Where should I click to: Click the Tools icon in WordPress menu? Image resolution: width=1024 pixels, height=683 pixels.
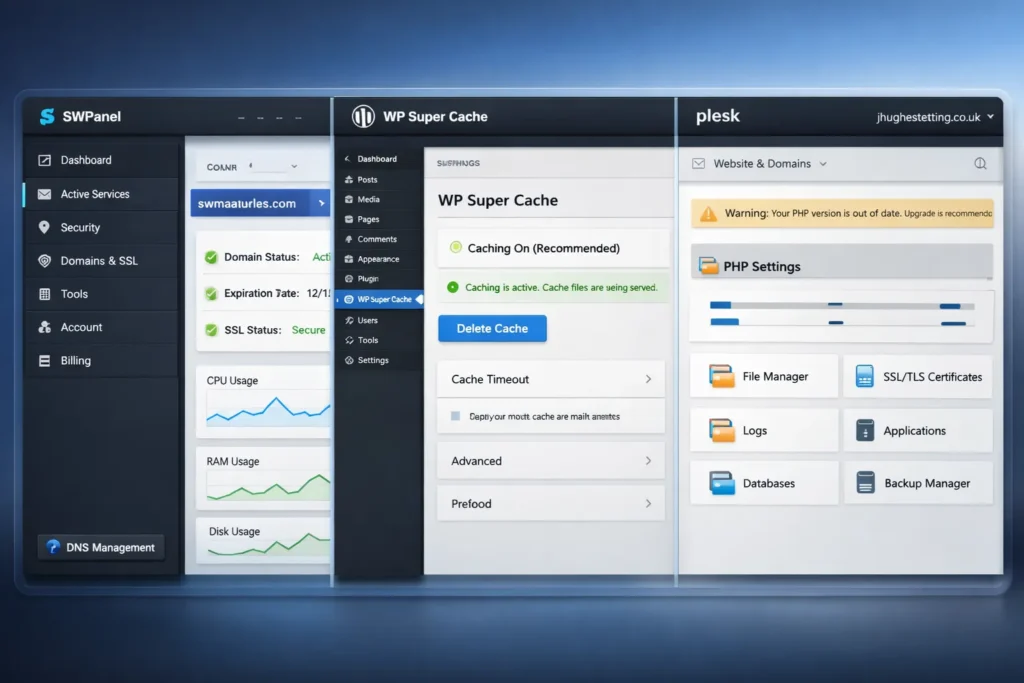tap(349, 340)
